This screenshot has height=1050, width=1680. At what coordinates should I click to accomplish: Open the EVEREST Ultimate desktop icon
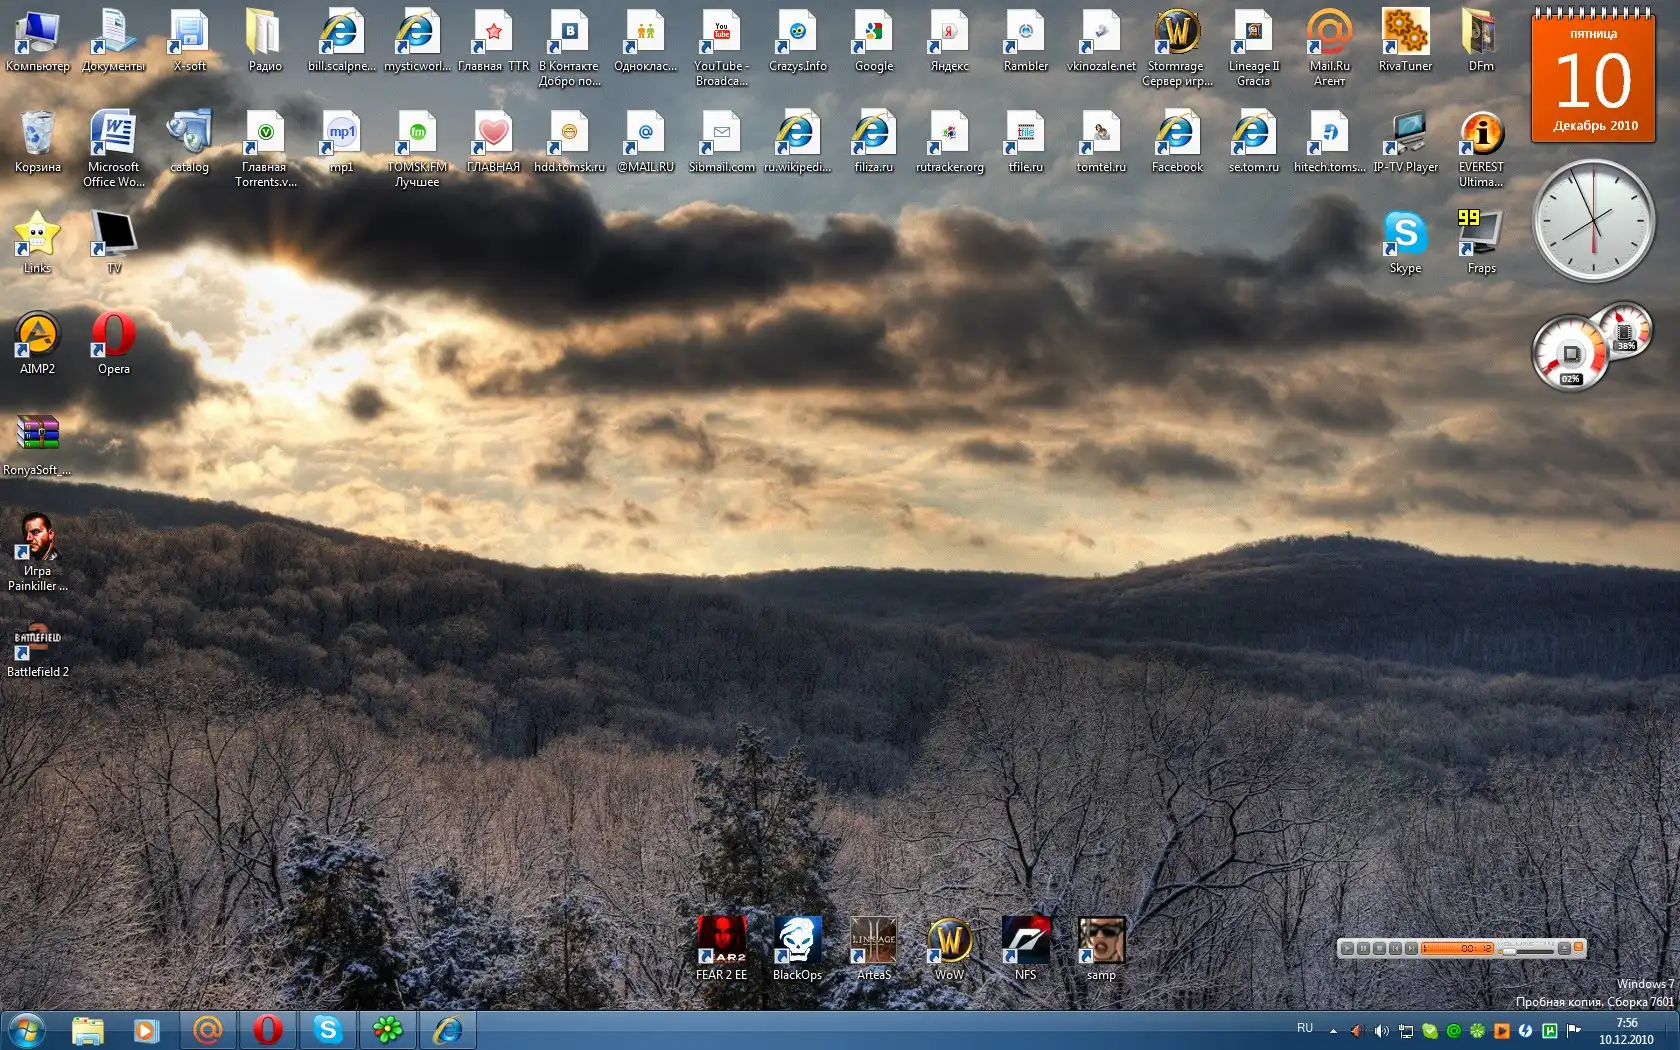(1481, 133)
